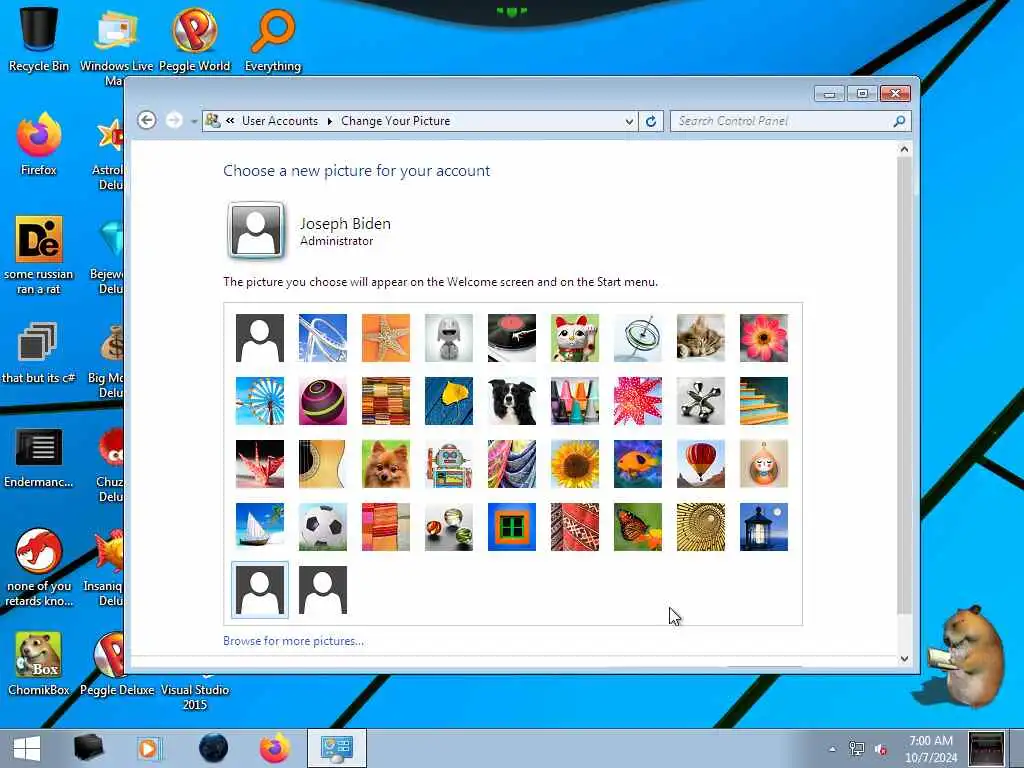Pick the soccer ball picture
Screen dimensions: 1024x768
(323, 527)
